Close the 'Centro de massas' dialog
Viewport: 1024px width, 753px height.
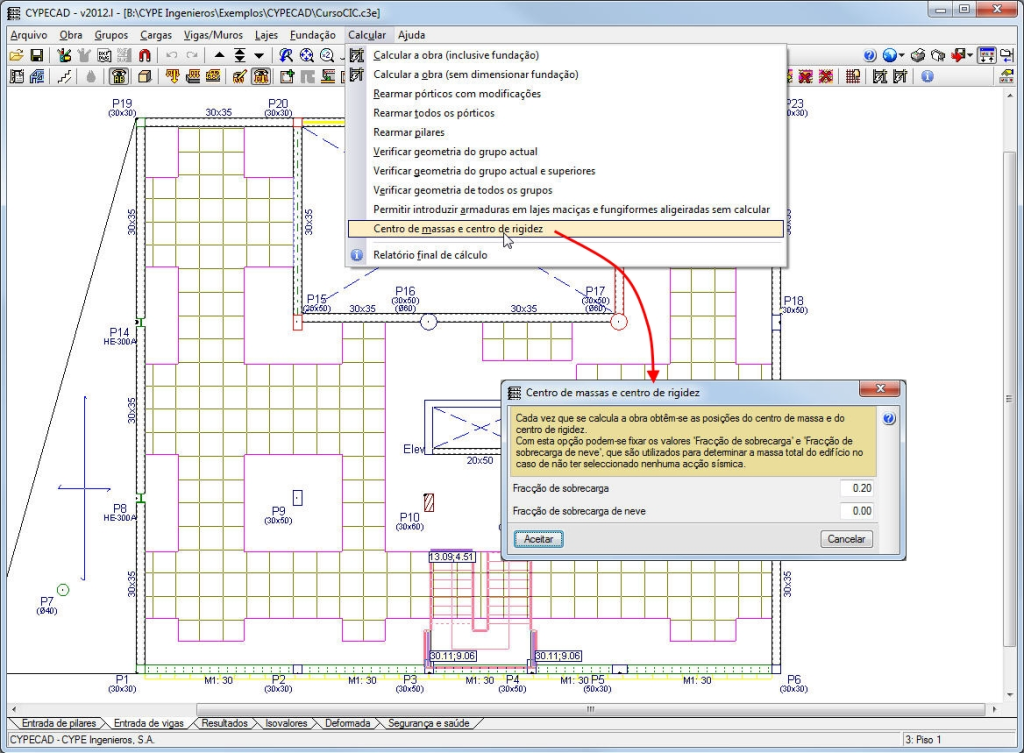pos(880,389)
